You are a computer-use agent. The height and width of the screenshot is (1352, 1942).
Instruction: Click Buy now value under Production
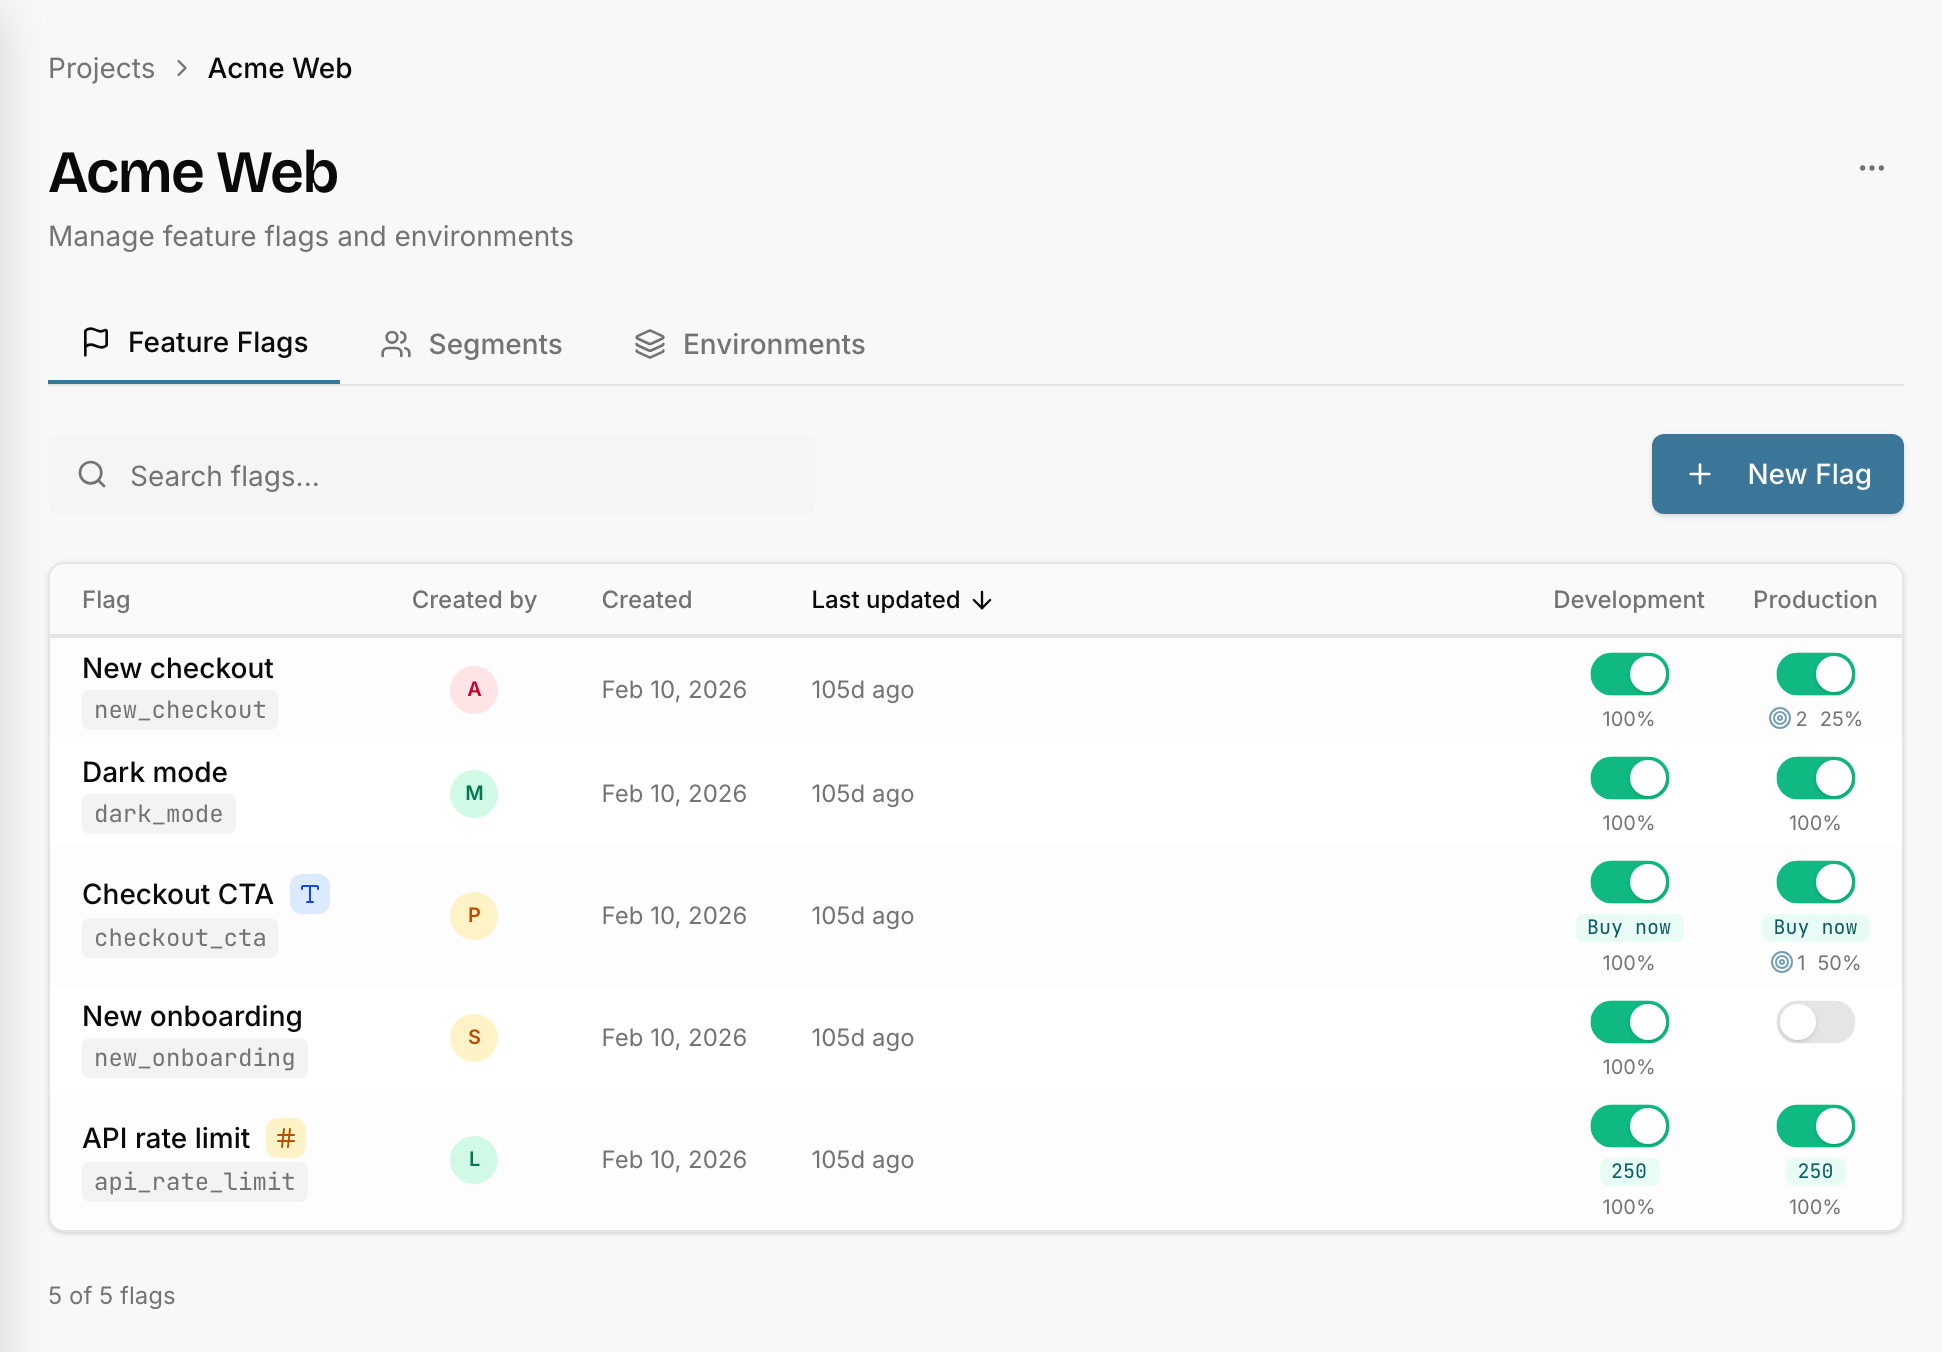point(1815,927)
